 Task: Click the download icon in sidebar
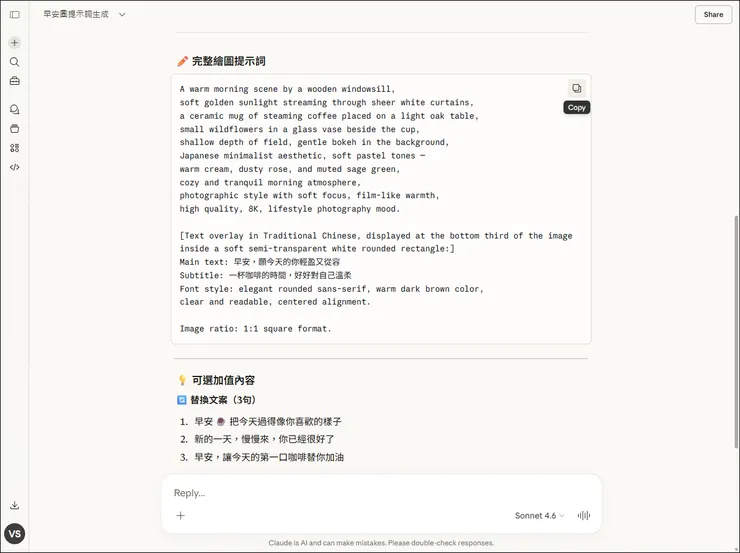pos(15,505)
